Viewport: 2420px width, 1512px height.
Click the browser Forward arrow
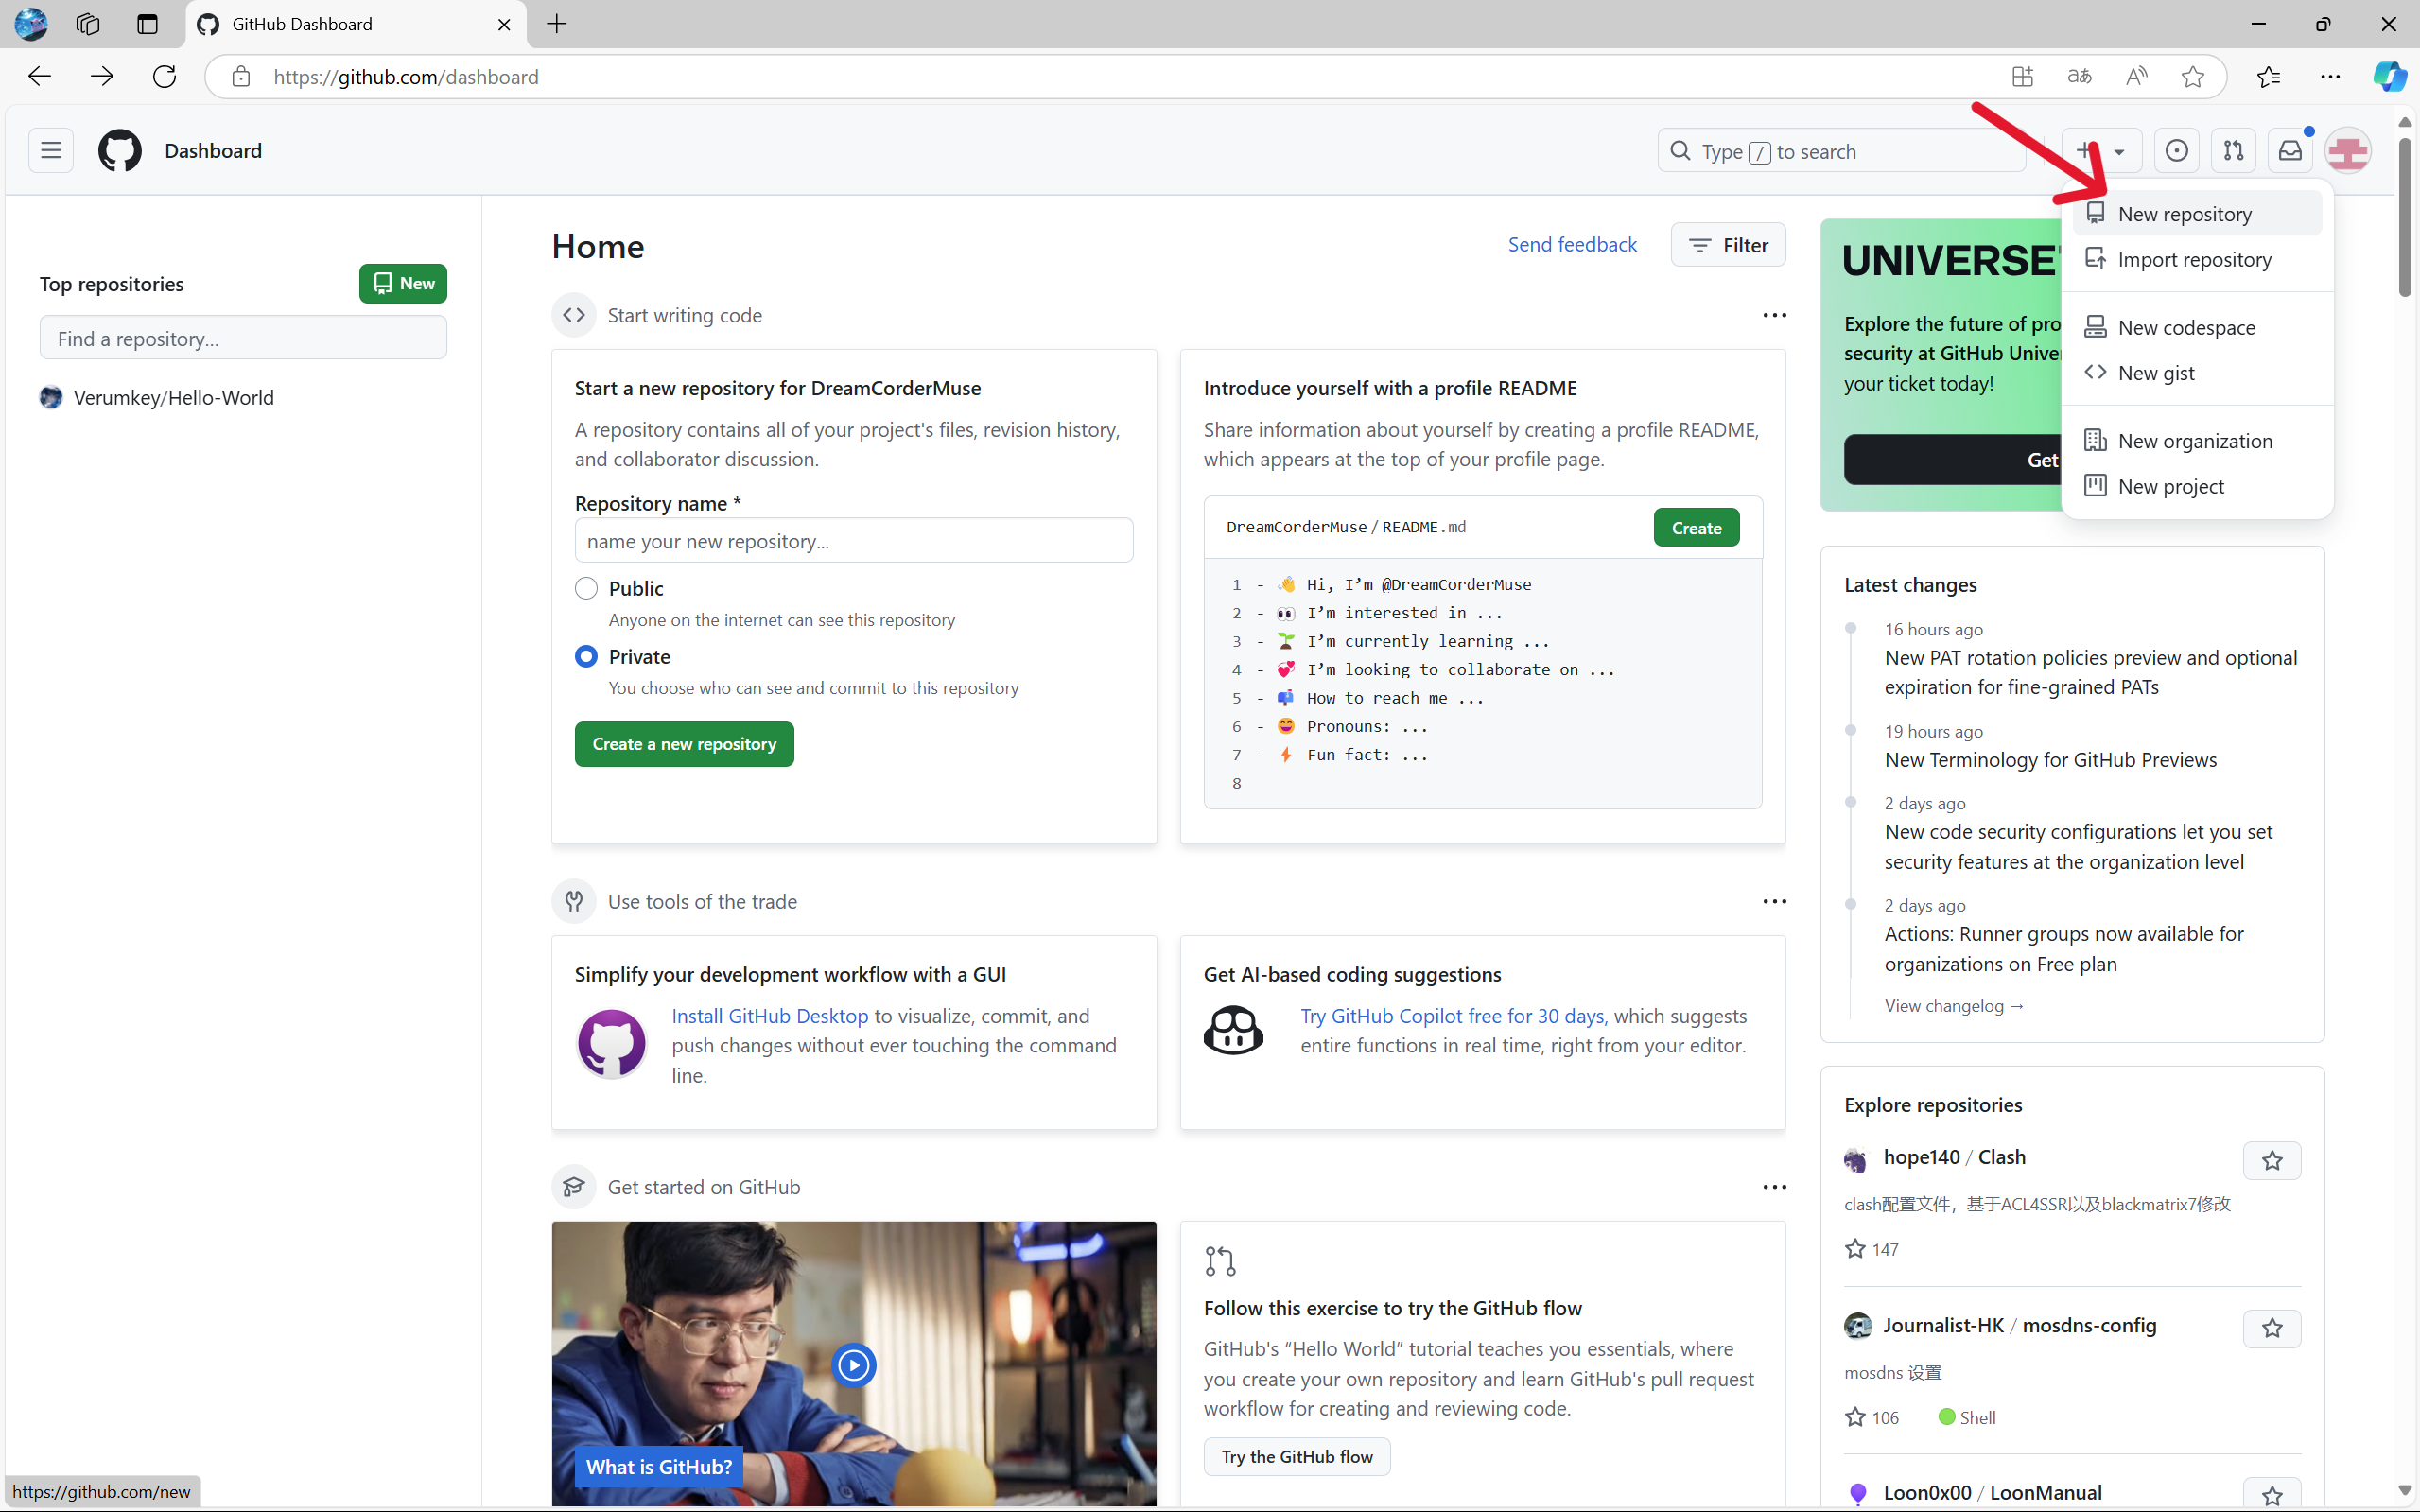coord(101,77)
